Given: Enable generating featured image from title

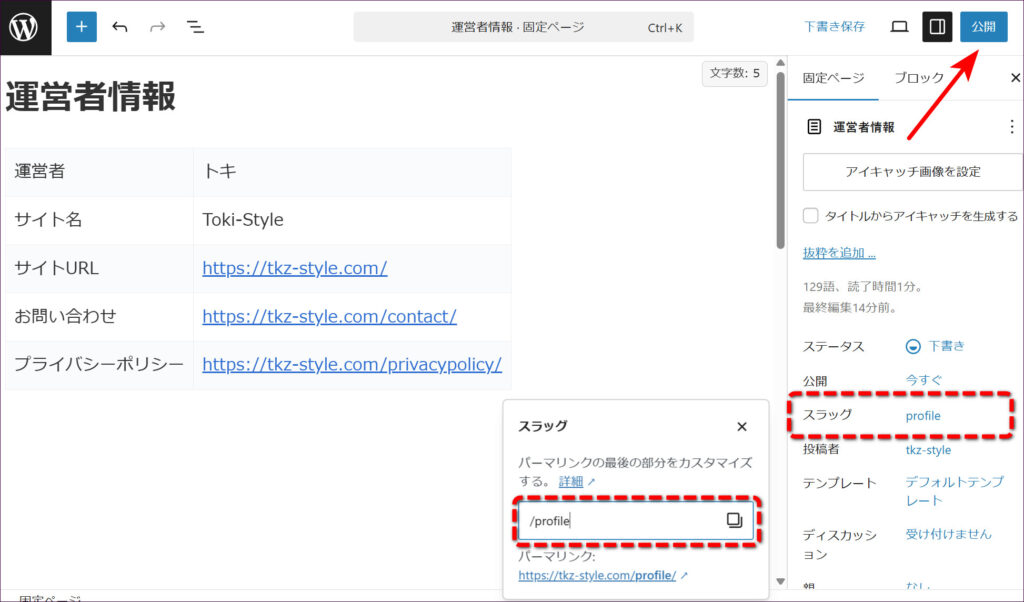Looking at the screenshot, I should 811,216.
